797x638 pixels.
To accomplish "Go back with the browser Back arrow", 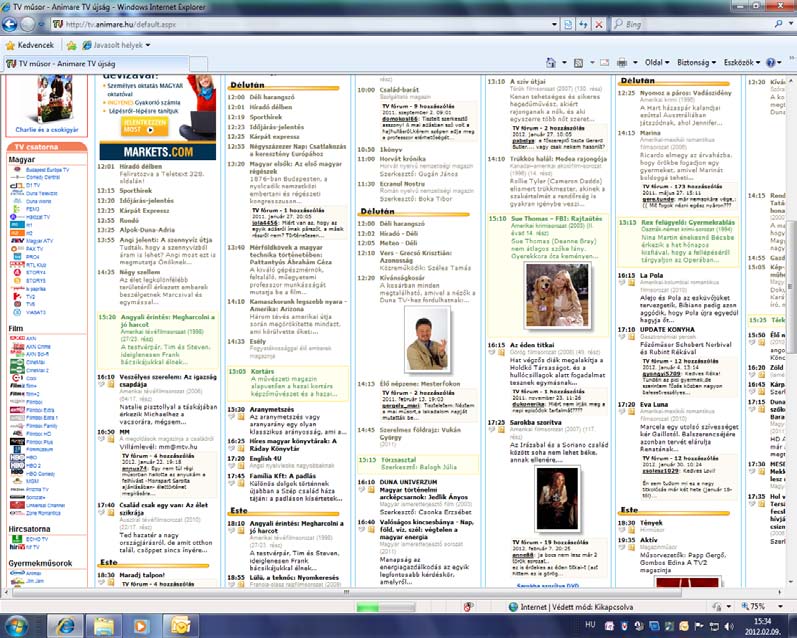I will coord(9,24).
